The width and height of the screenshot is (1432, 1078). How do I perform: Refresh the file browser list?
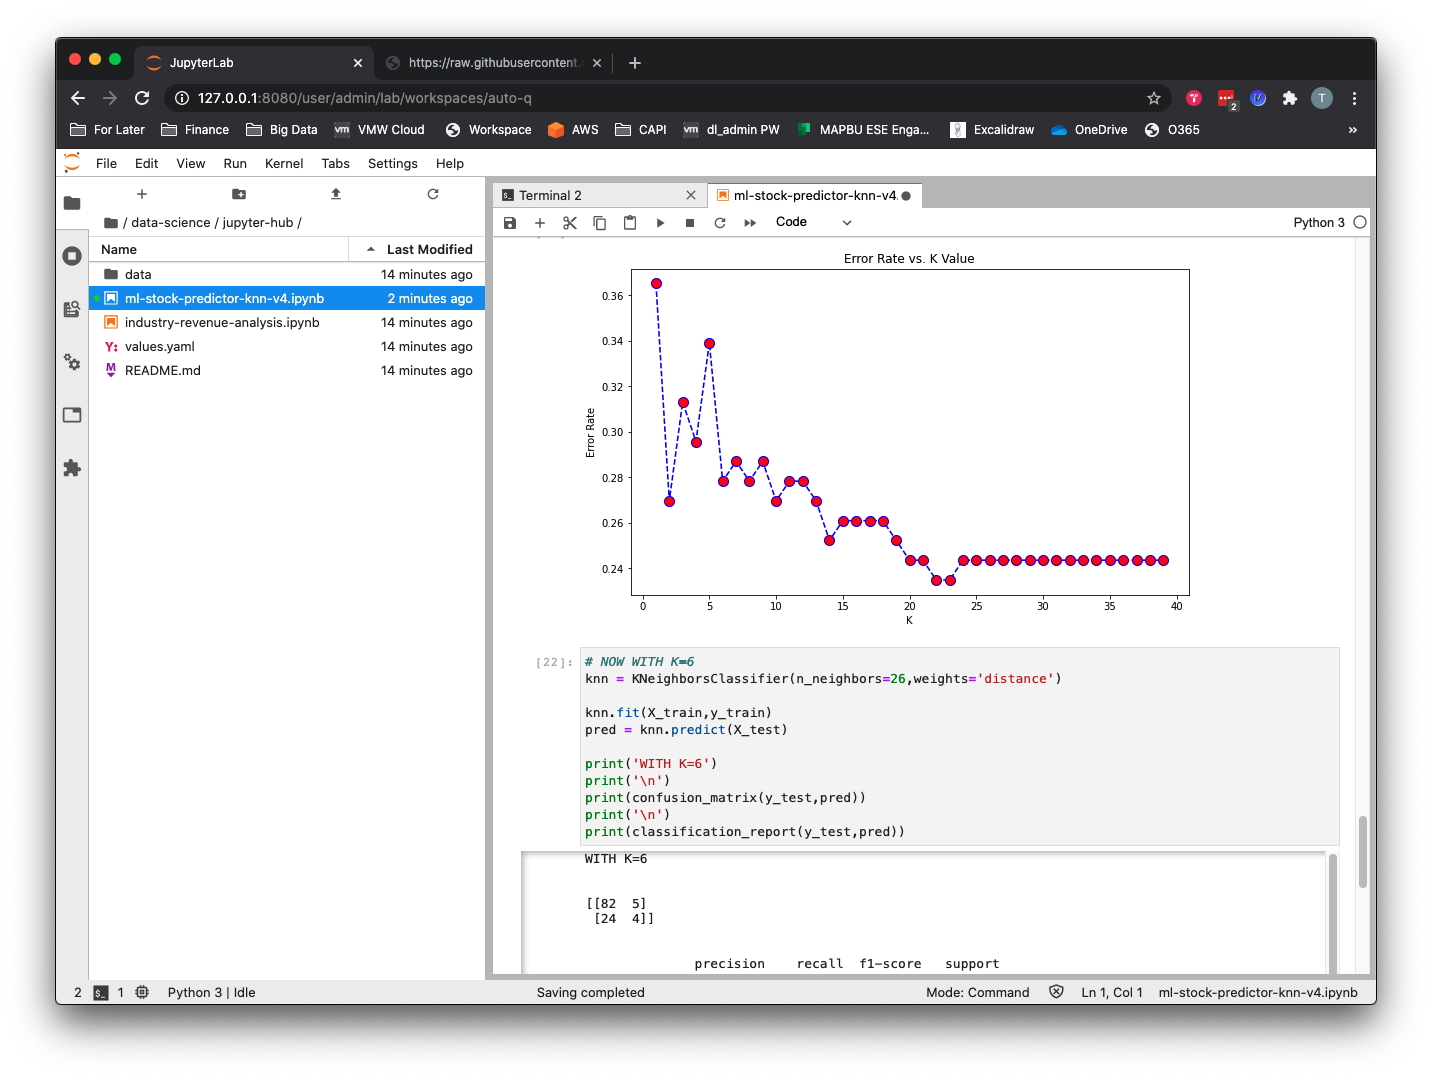click(433, 194)
